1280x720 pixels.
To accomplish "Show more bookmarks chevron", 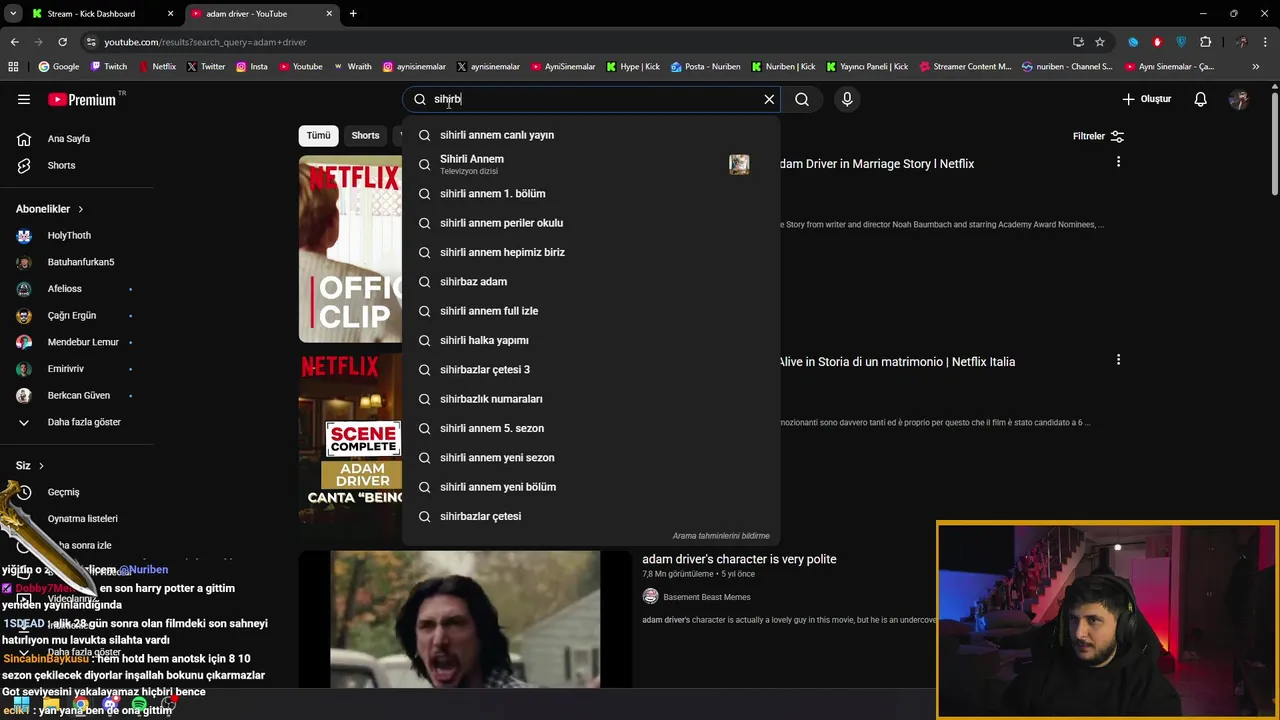I will (x=1256, y=67).
